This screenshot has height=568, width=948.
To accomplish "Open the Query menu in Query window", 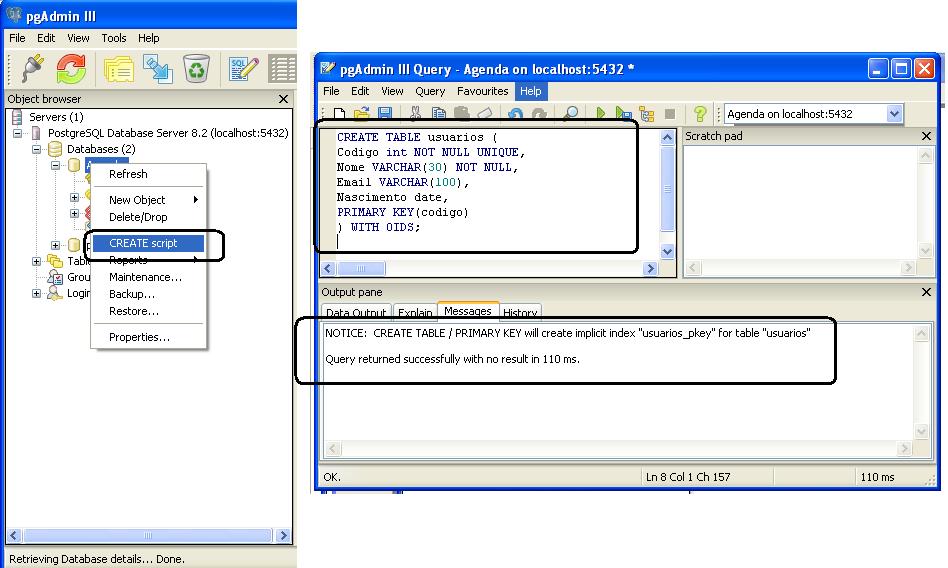I will coord(430,91).
